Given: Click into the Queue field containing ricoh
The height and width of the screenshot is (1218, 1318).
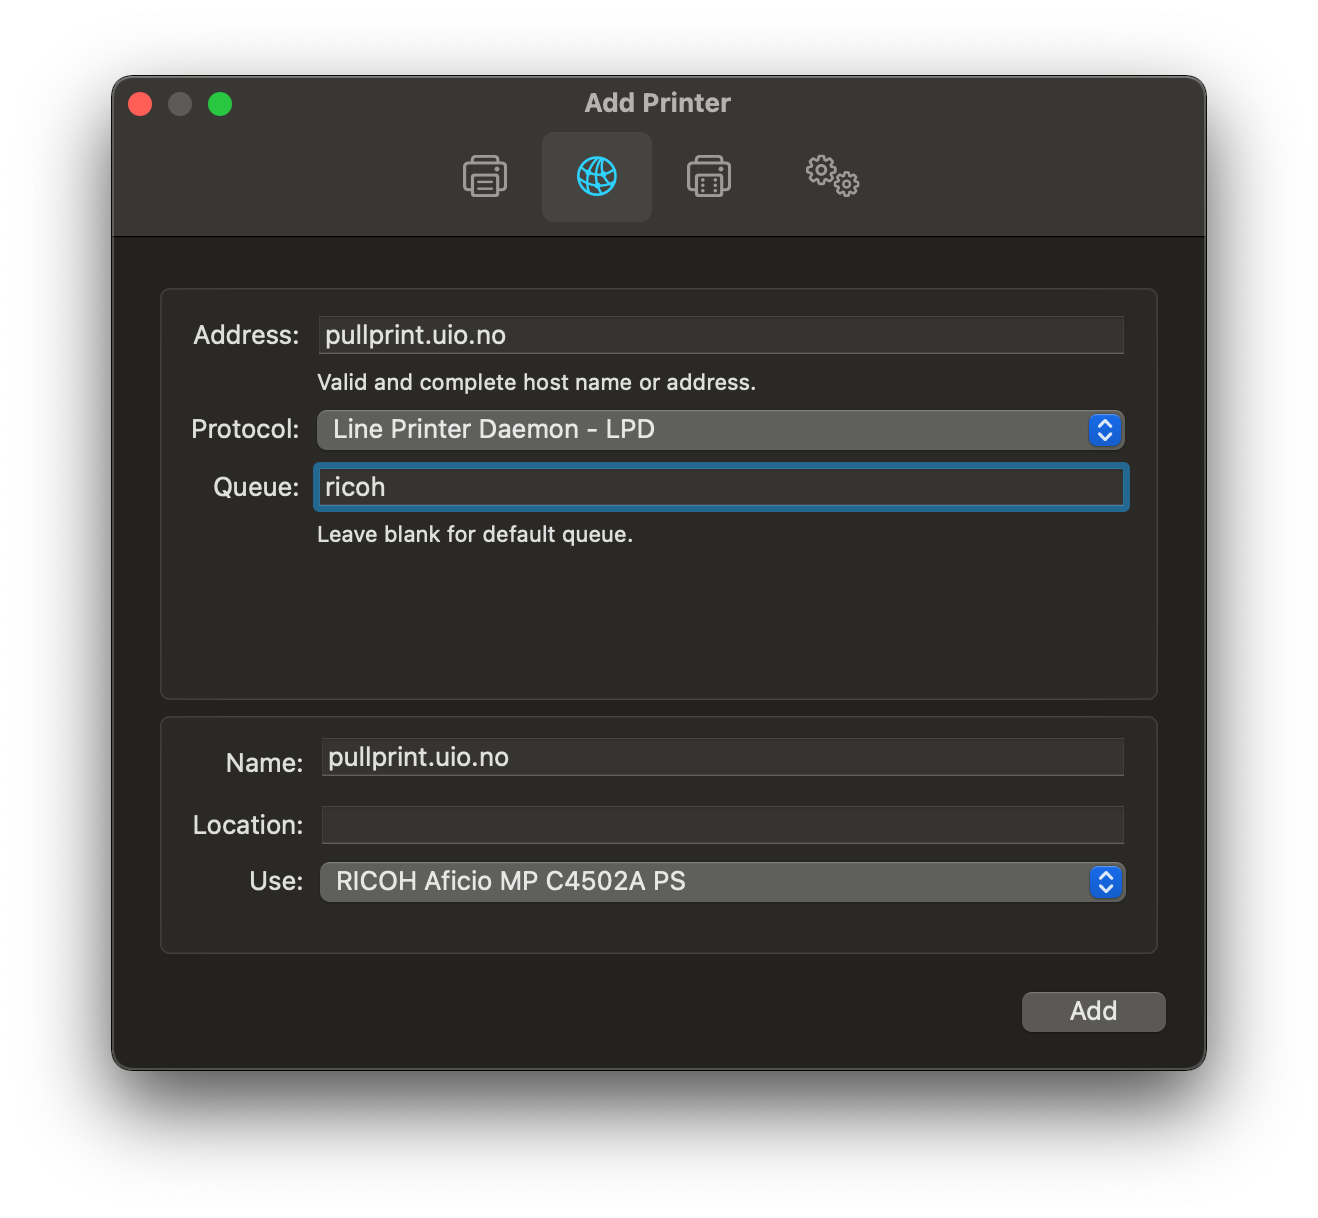Looking at the screenshot, I should [721, 487].
